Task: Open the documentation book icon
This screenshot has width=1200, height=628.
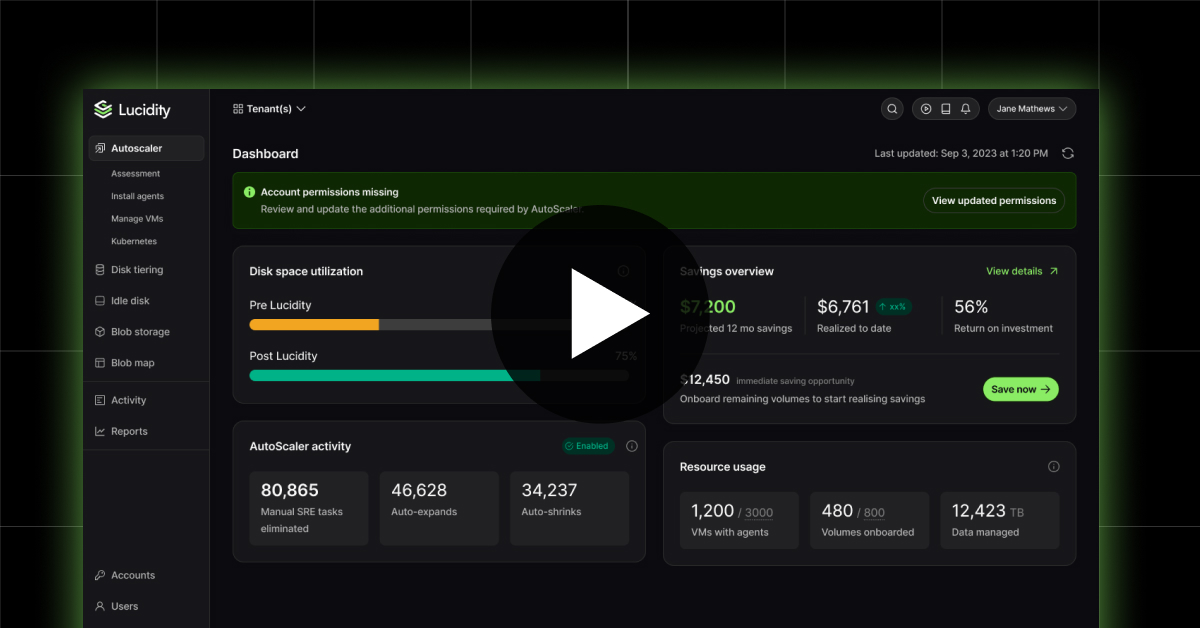Action: pos(946,109)
